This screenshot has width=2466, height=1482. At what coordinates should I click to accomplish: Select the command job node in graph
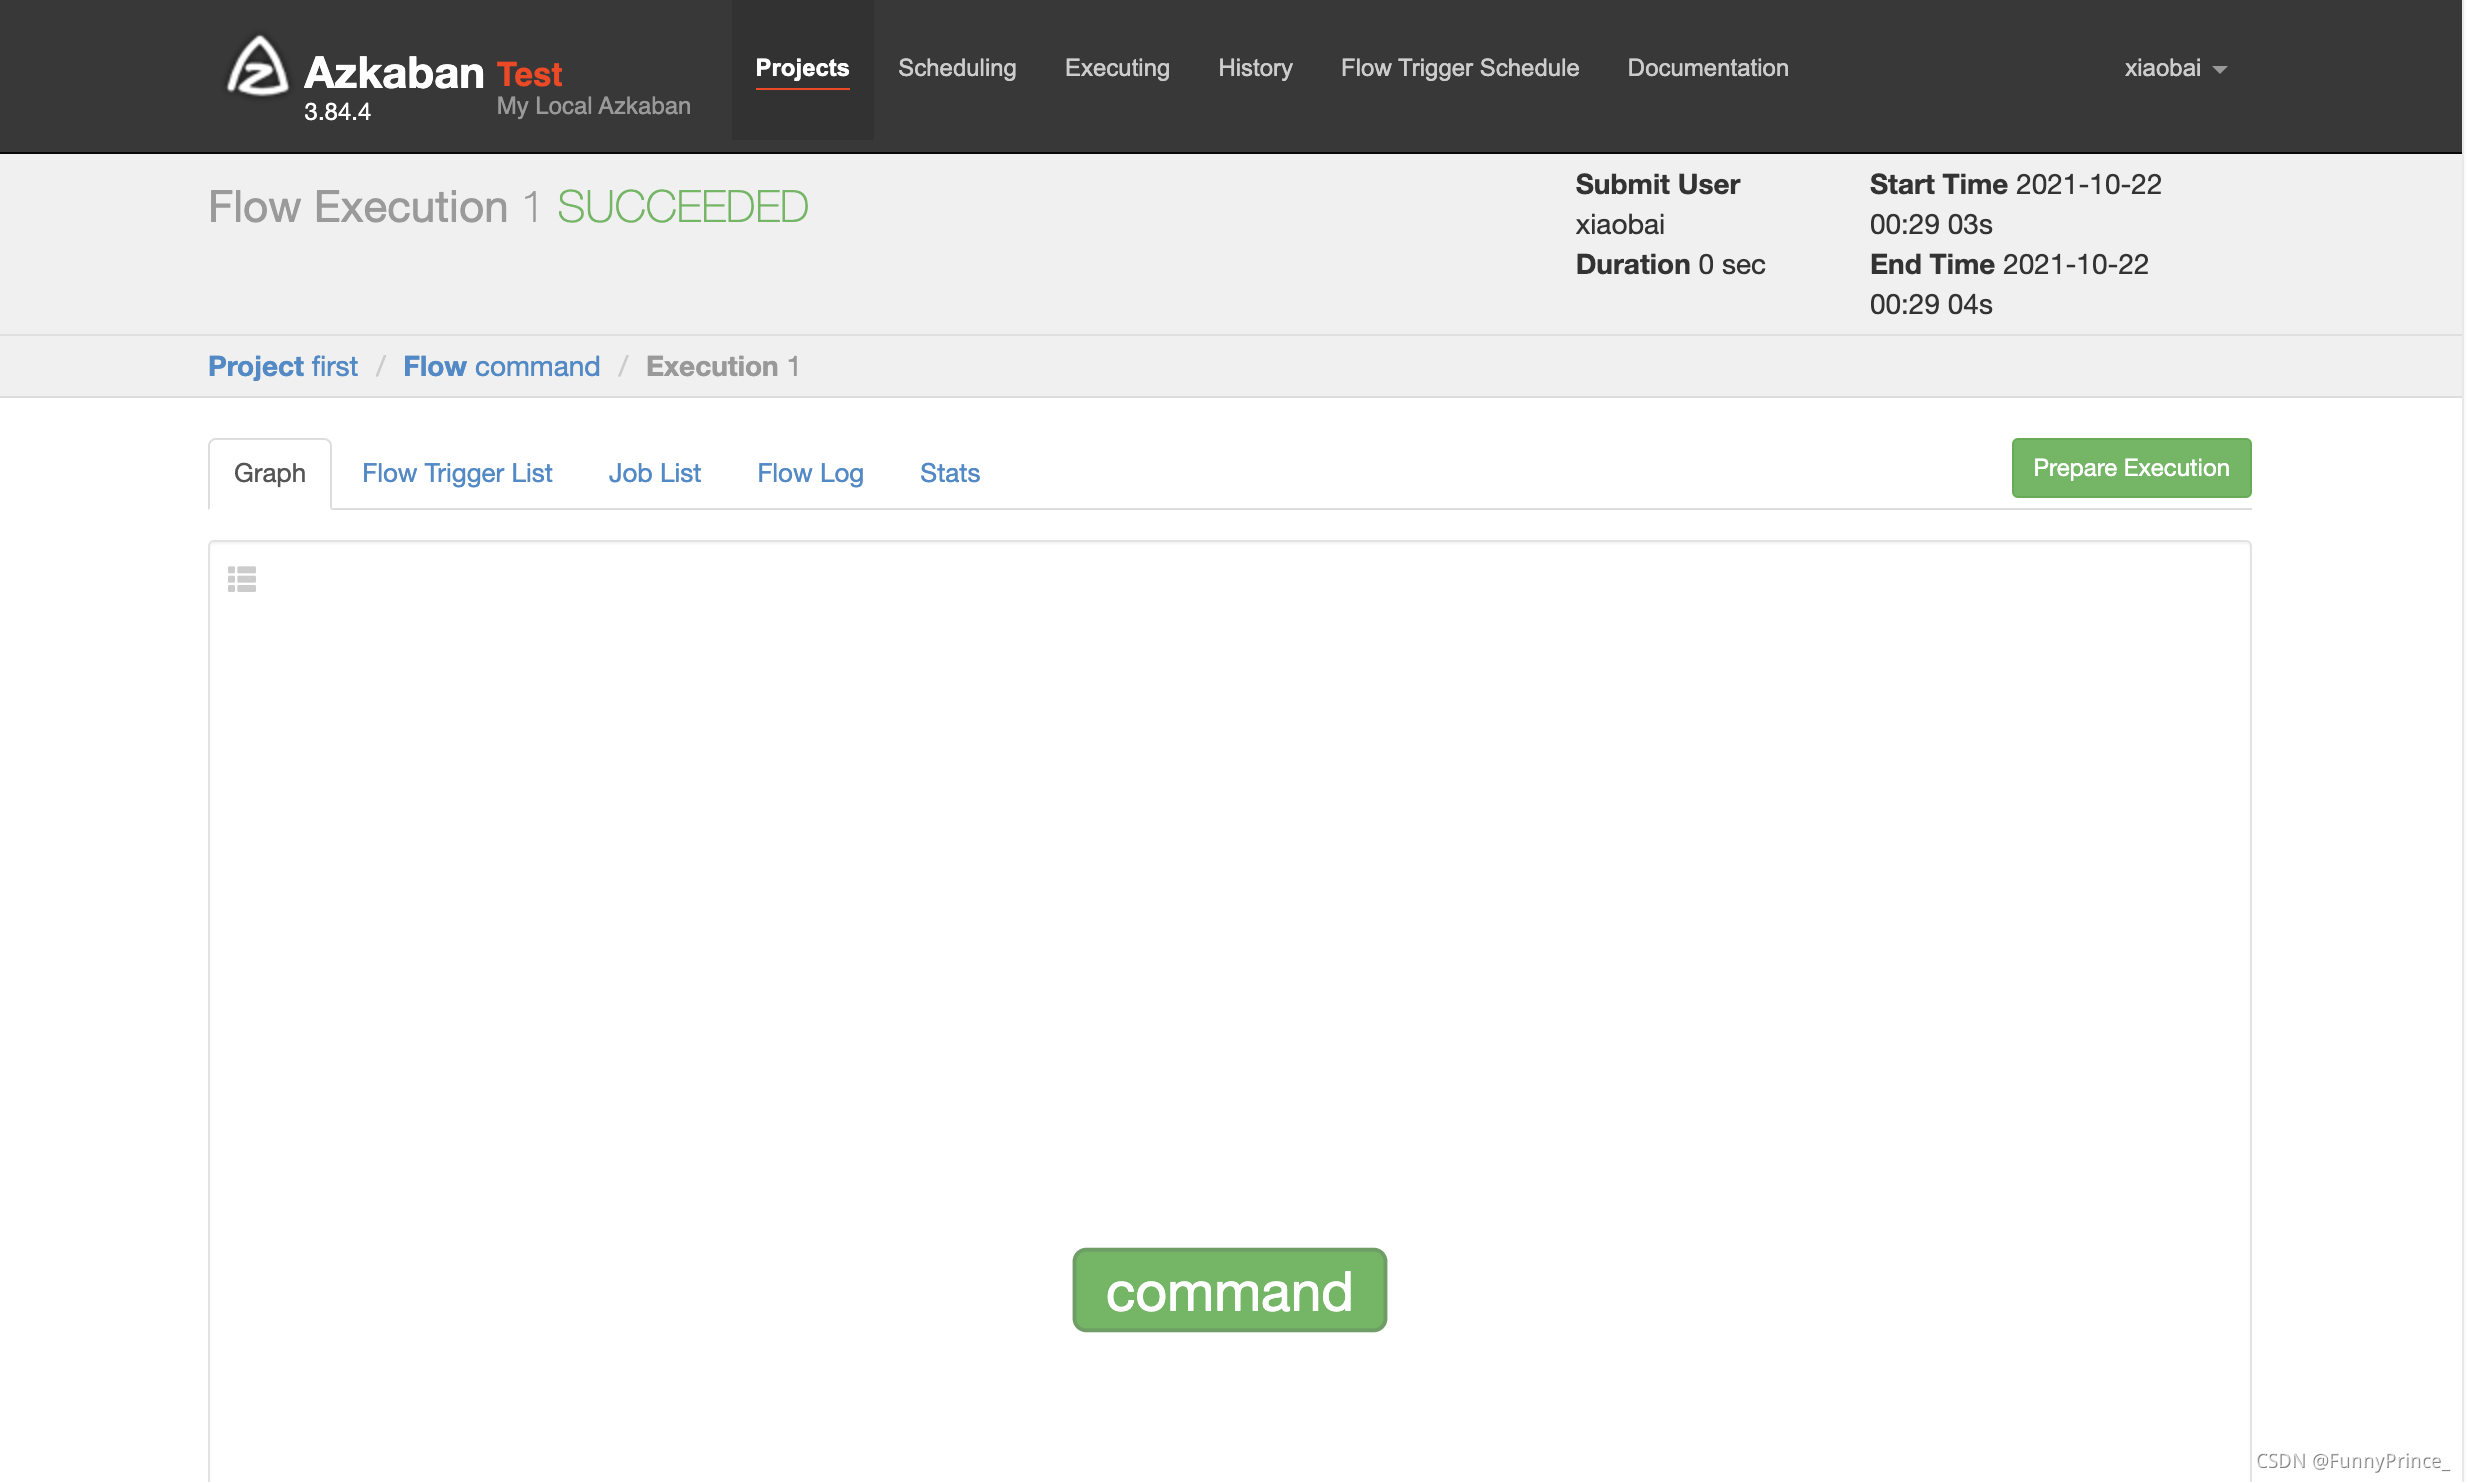(x=1229, y=1290)
